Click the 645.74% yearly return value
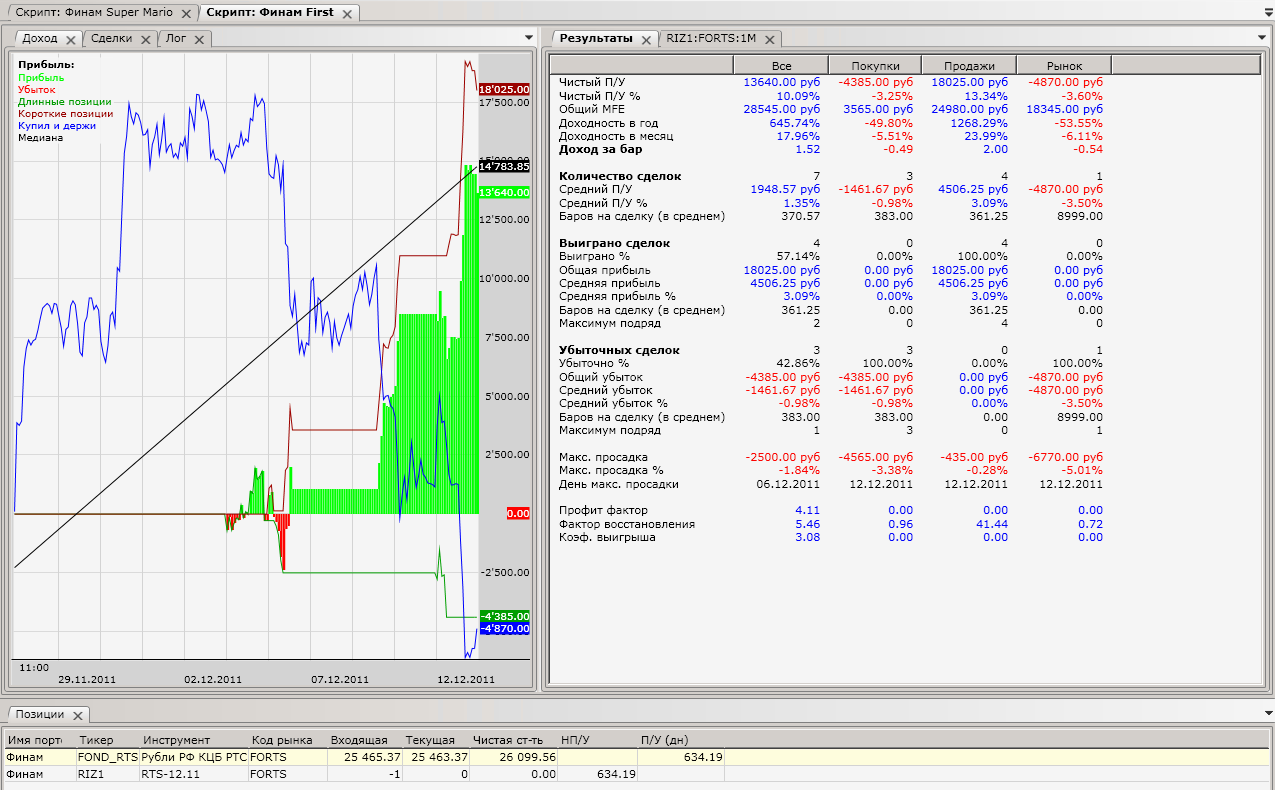Screen dimensions: 1275x790 (x=796, y=122)
